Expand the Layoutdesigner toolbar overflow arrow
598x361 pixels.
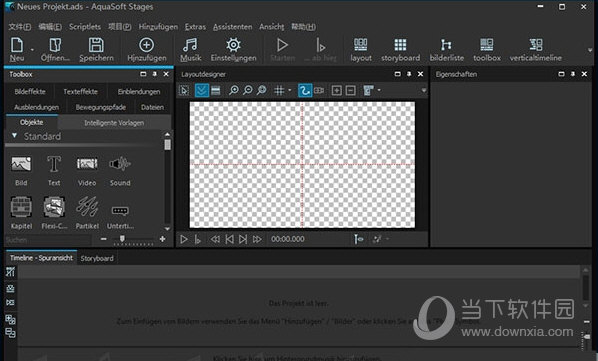423,91
